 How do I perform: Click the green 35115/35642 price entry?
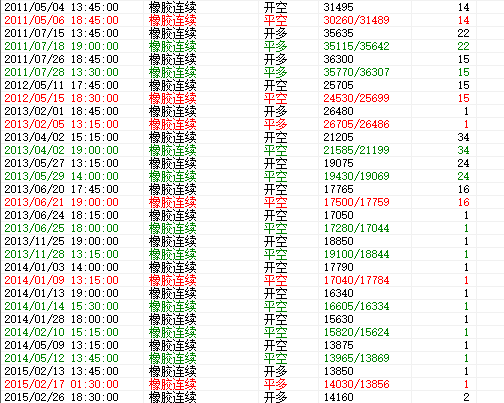[356, 46]
